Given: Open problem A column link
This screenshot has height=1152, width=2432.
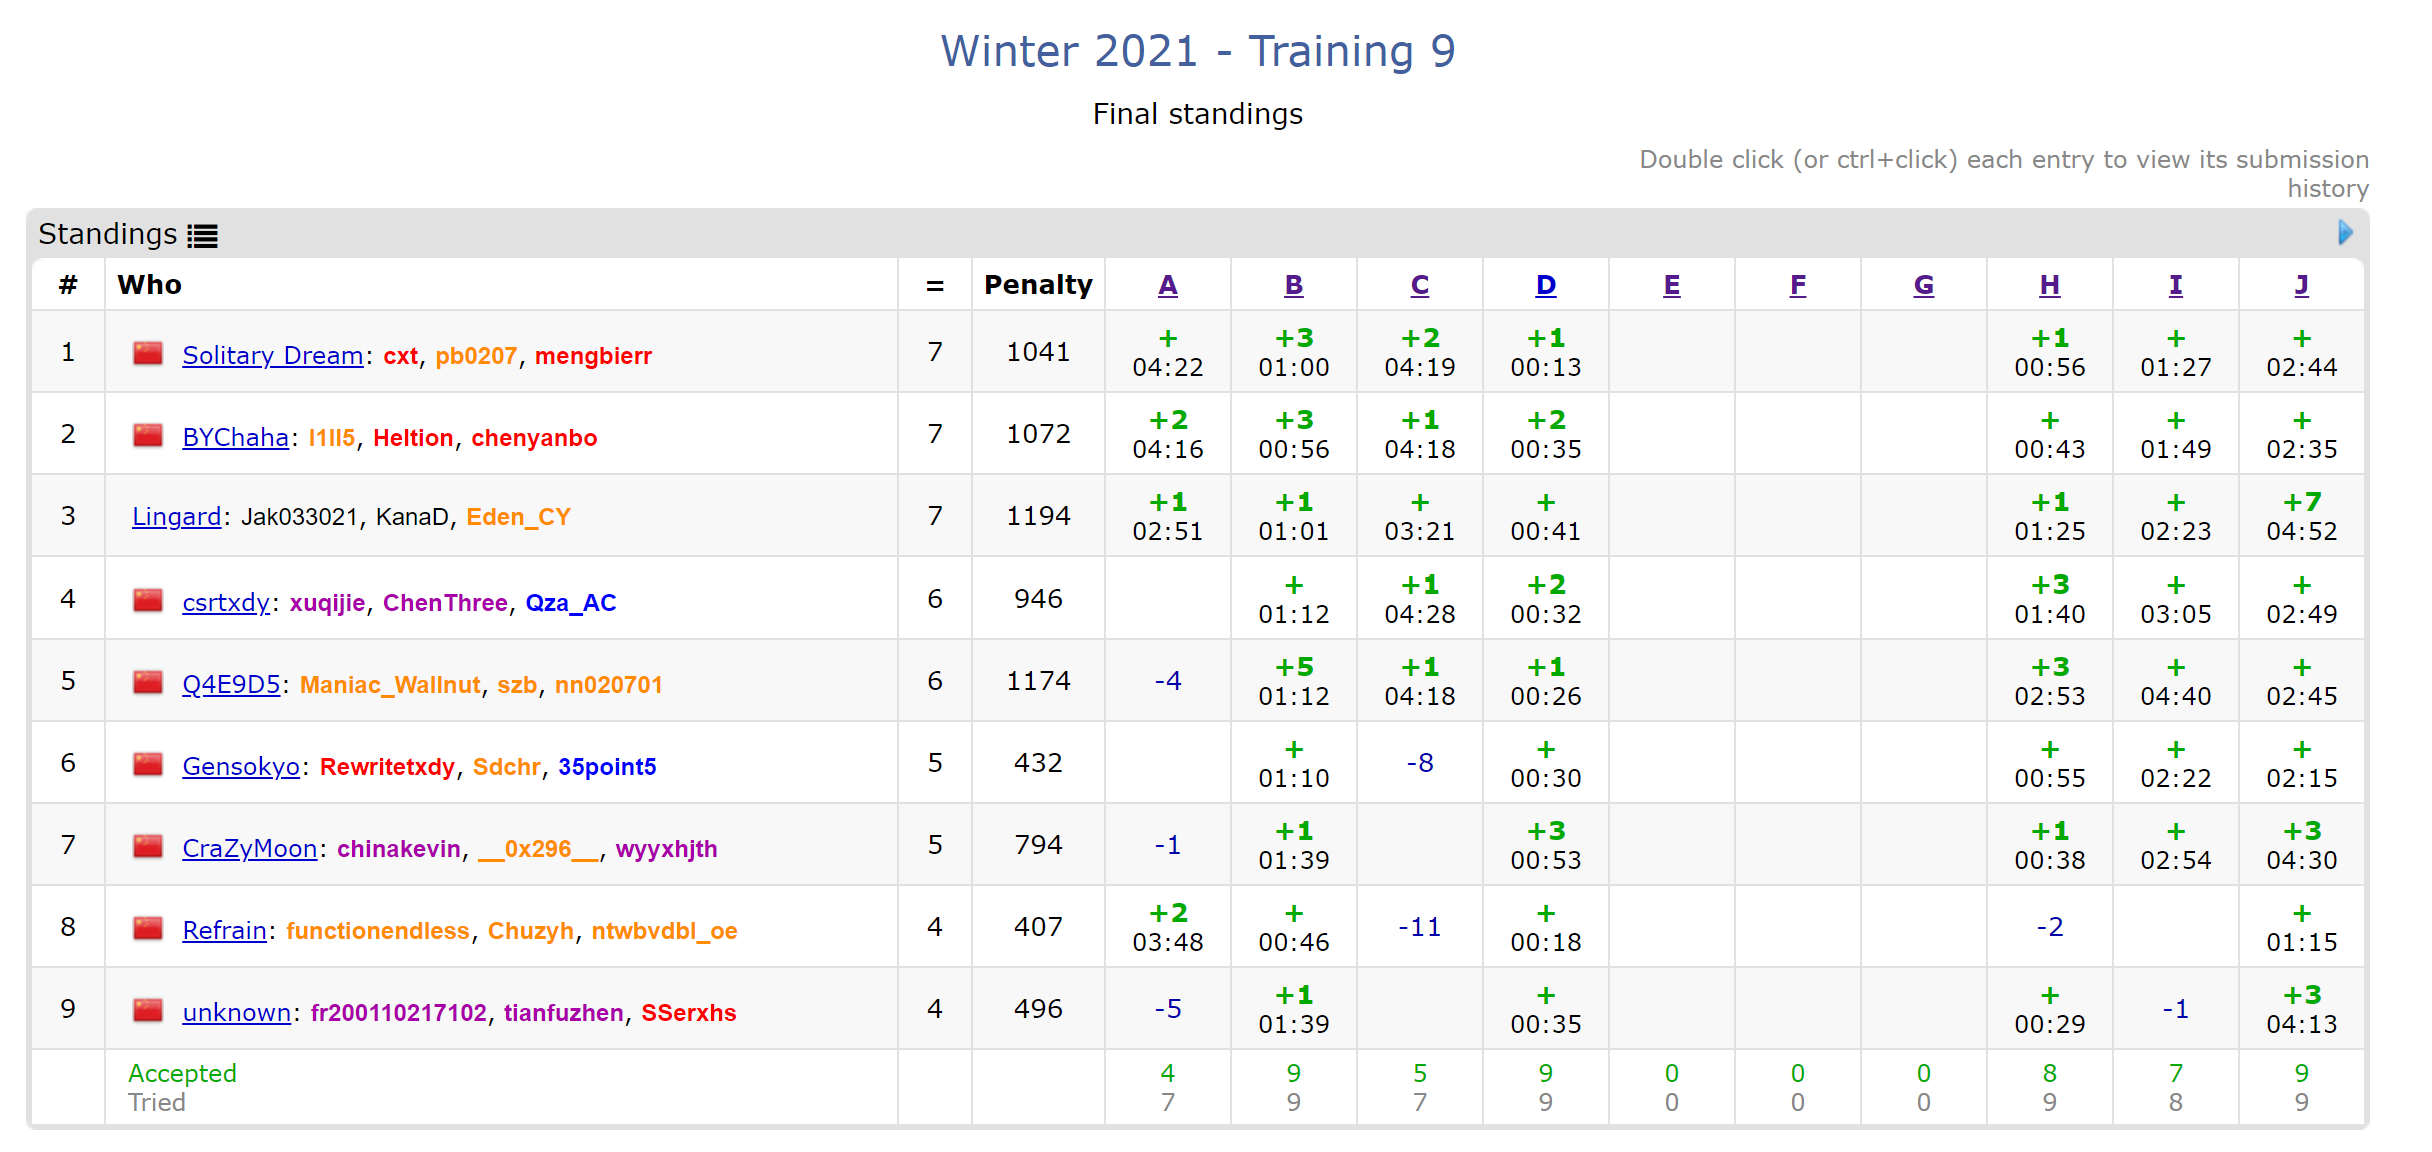Looking at the screenshot, I should [1167, 285].
